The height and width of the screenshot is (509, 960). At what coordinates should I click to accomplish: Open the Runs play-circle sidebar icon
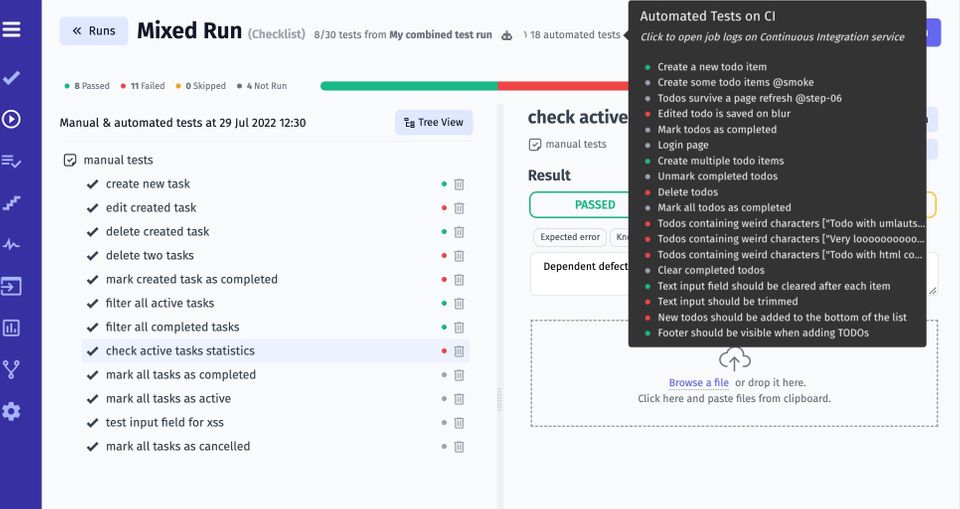point(11,119)
